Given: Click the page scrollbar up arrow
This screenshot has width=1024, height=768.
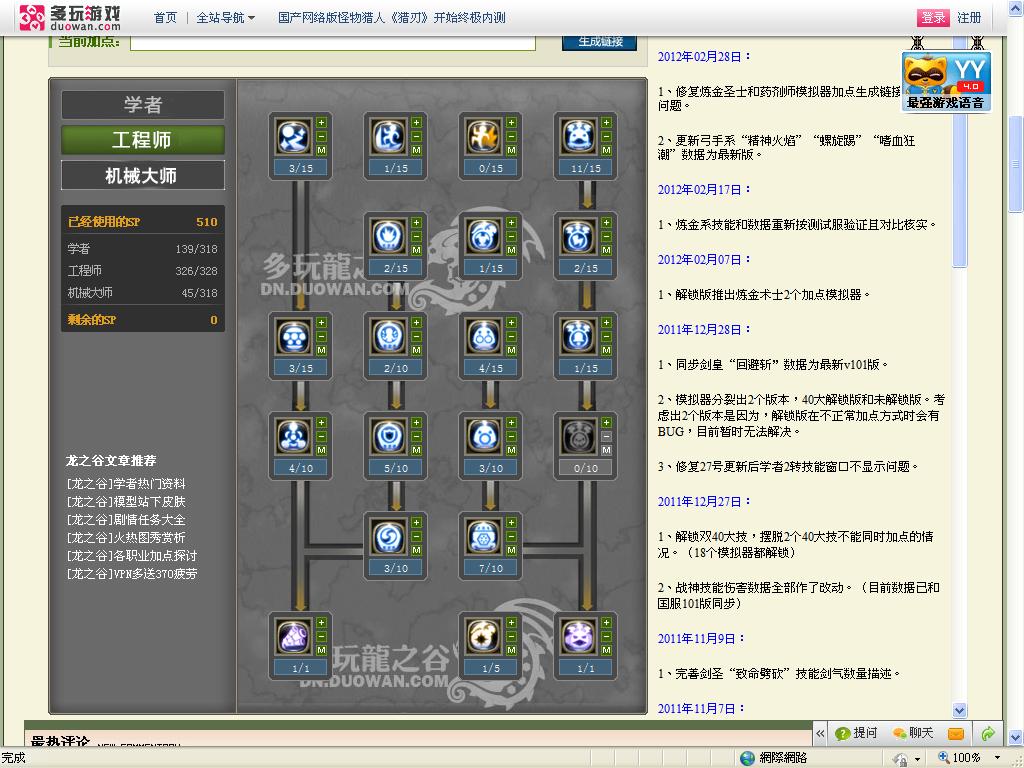Looking at the screenshot, I should coord(1016,8).
